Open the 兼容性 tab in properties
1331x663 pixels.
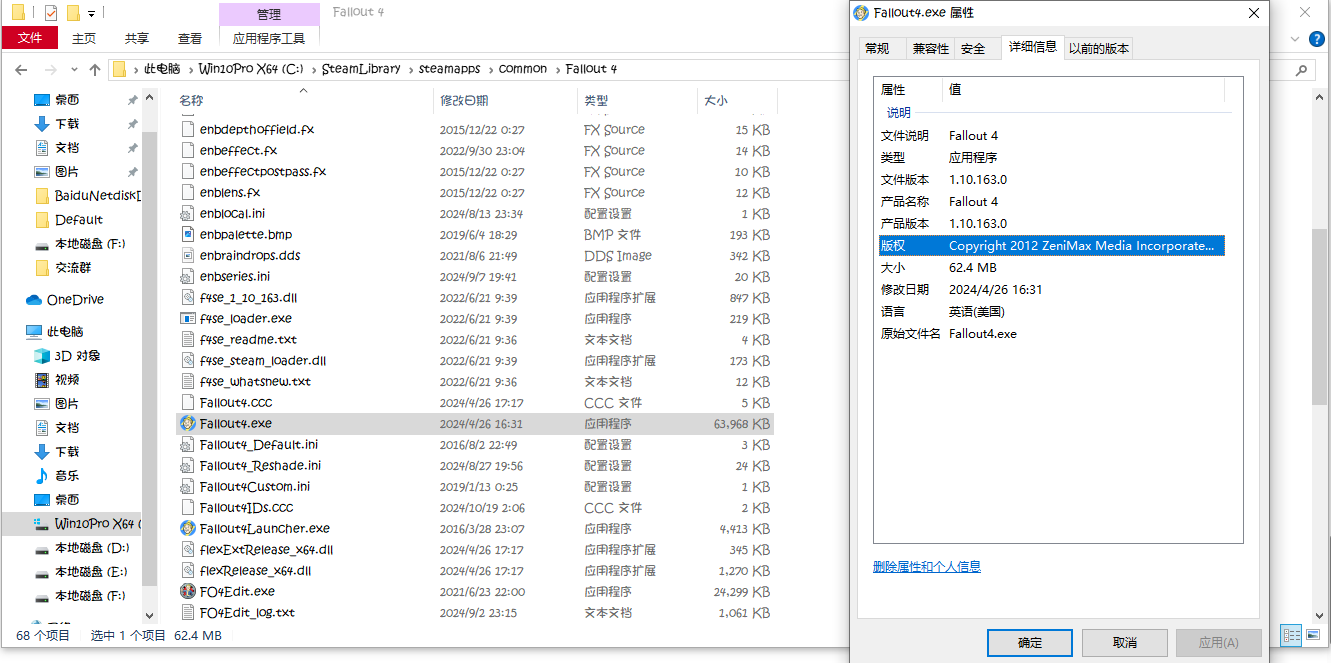930,48
